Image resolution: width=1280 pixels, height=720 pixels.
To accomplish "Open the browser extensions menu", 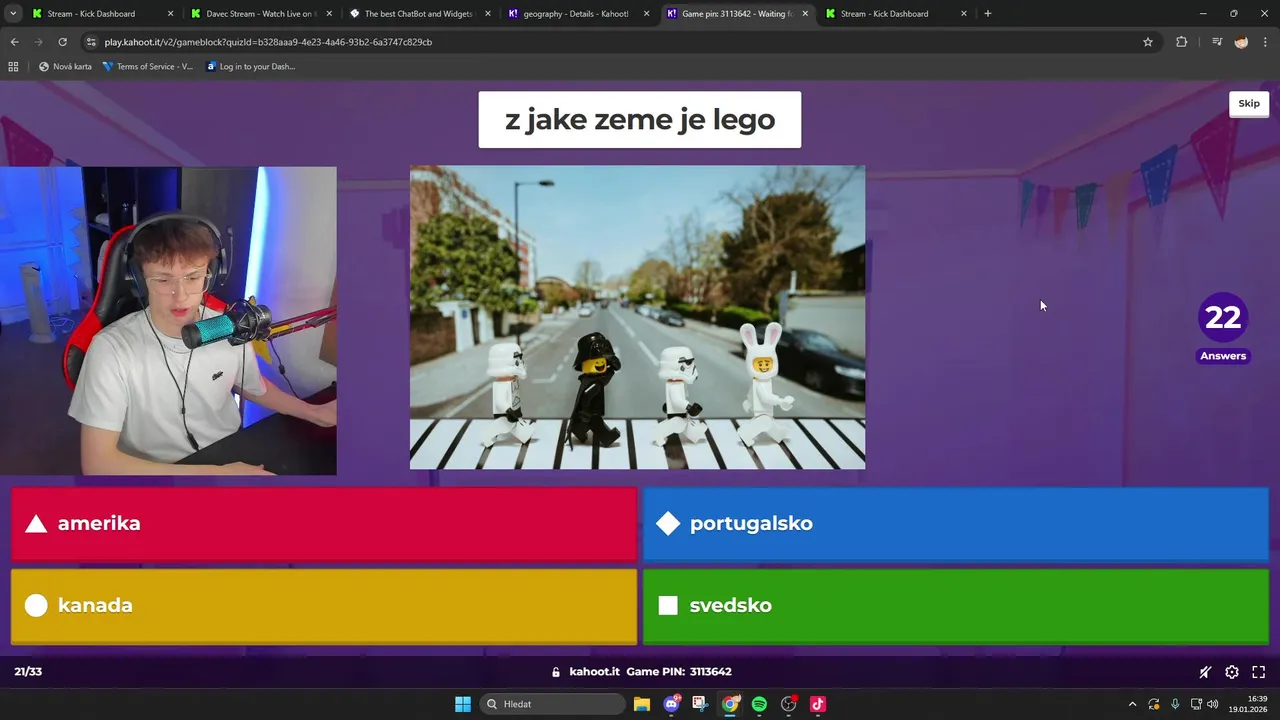I will click(1182, 42).
